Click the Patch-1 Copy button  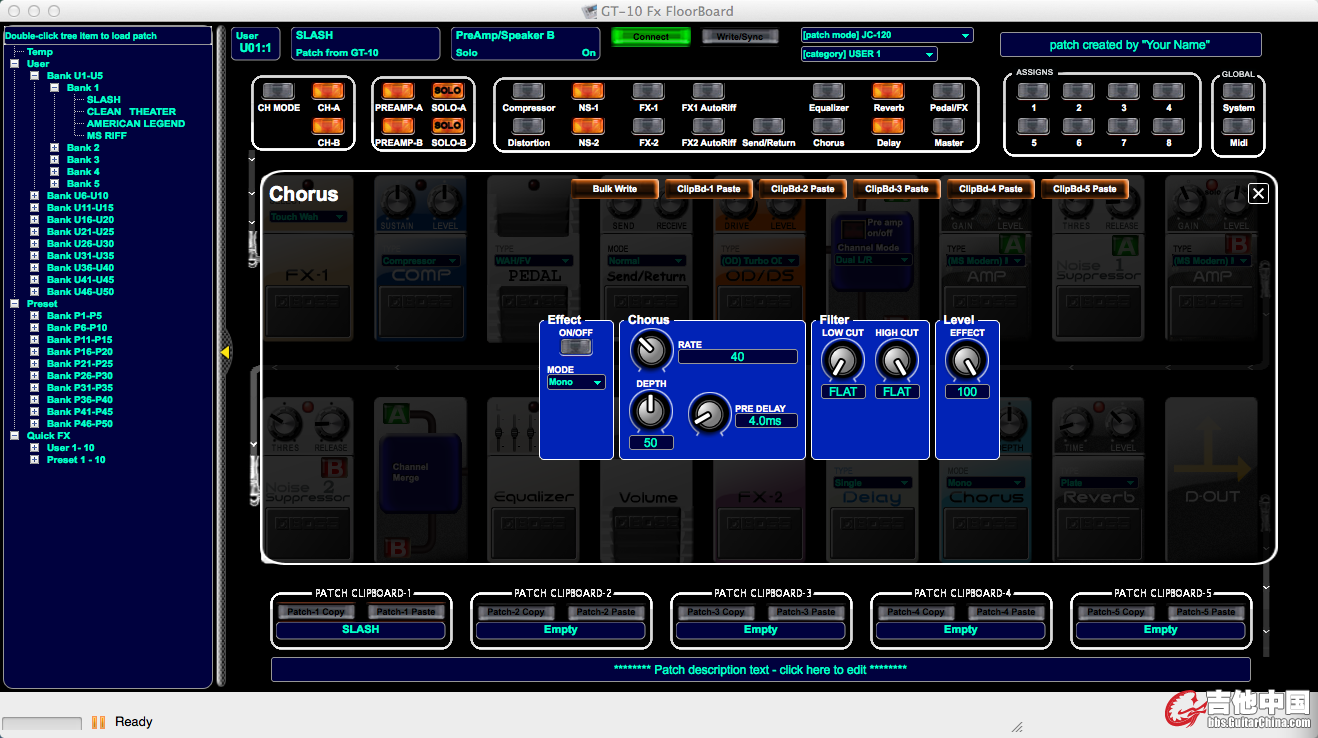point(316,612)
